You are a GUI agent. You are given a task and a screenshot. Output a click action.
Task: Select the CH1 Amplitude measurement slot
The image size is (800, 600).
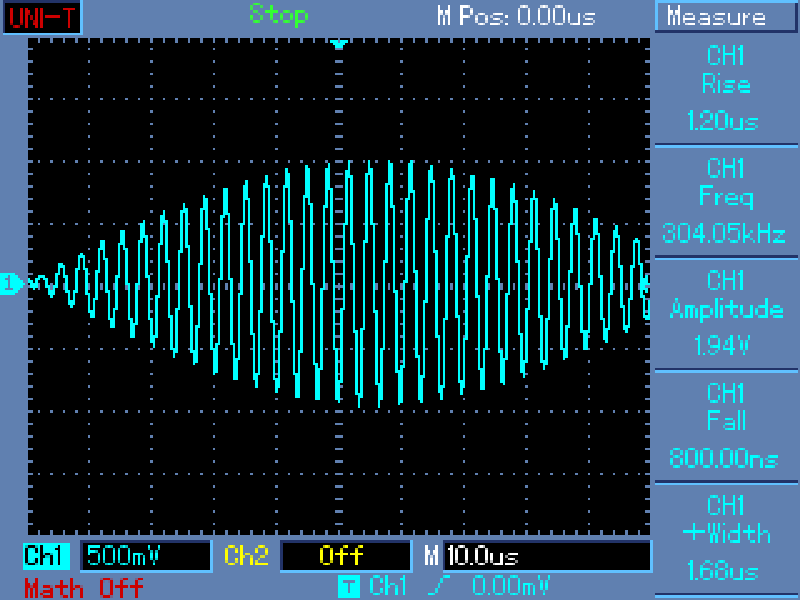pos(726,313)
